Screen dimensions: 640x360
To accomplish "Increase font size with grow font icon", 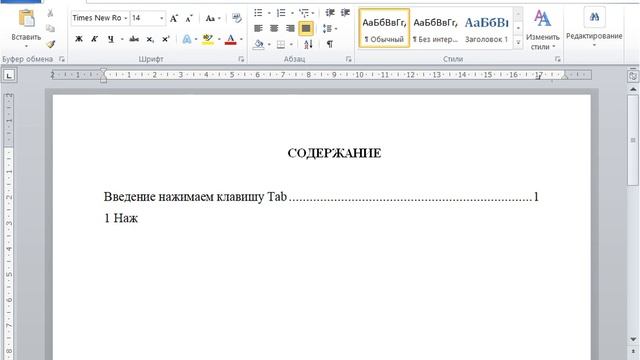I will coord(174,18).
